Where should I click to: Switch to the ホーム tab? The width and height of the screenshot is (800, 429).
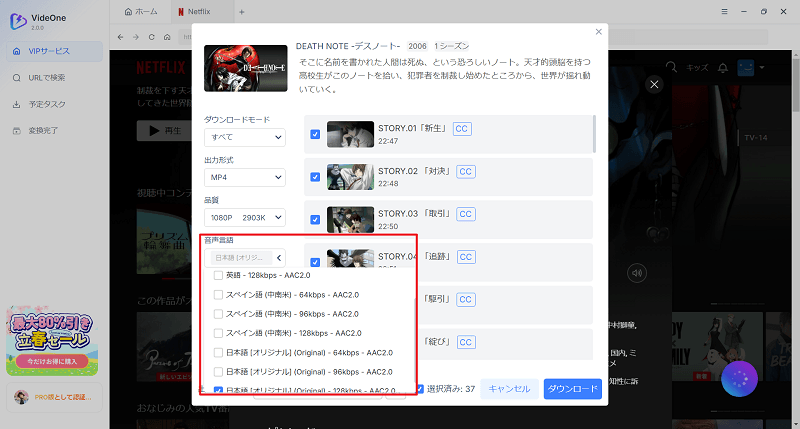[x=141, y=12]
